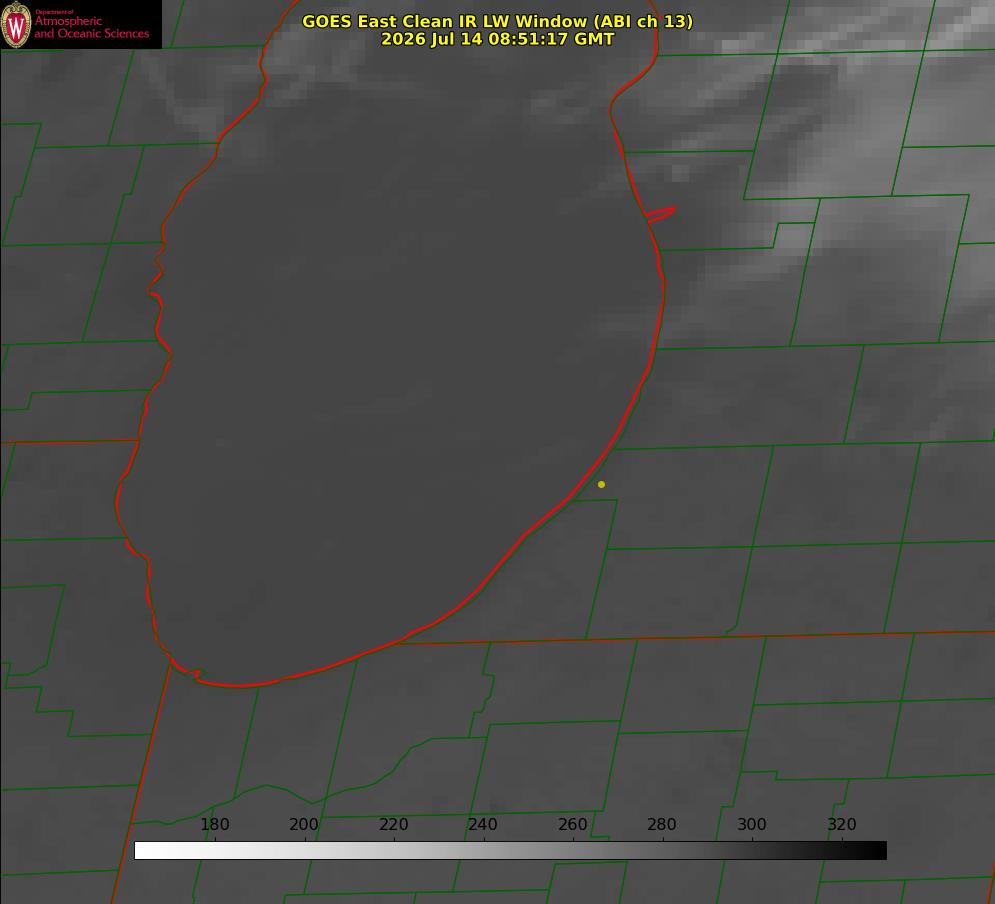Click the 320 colorbar label

[842, 824]
